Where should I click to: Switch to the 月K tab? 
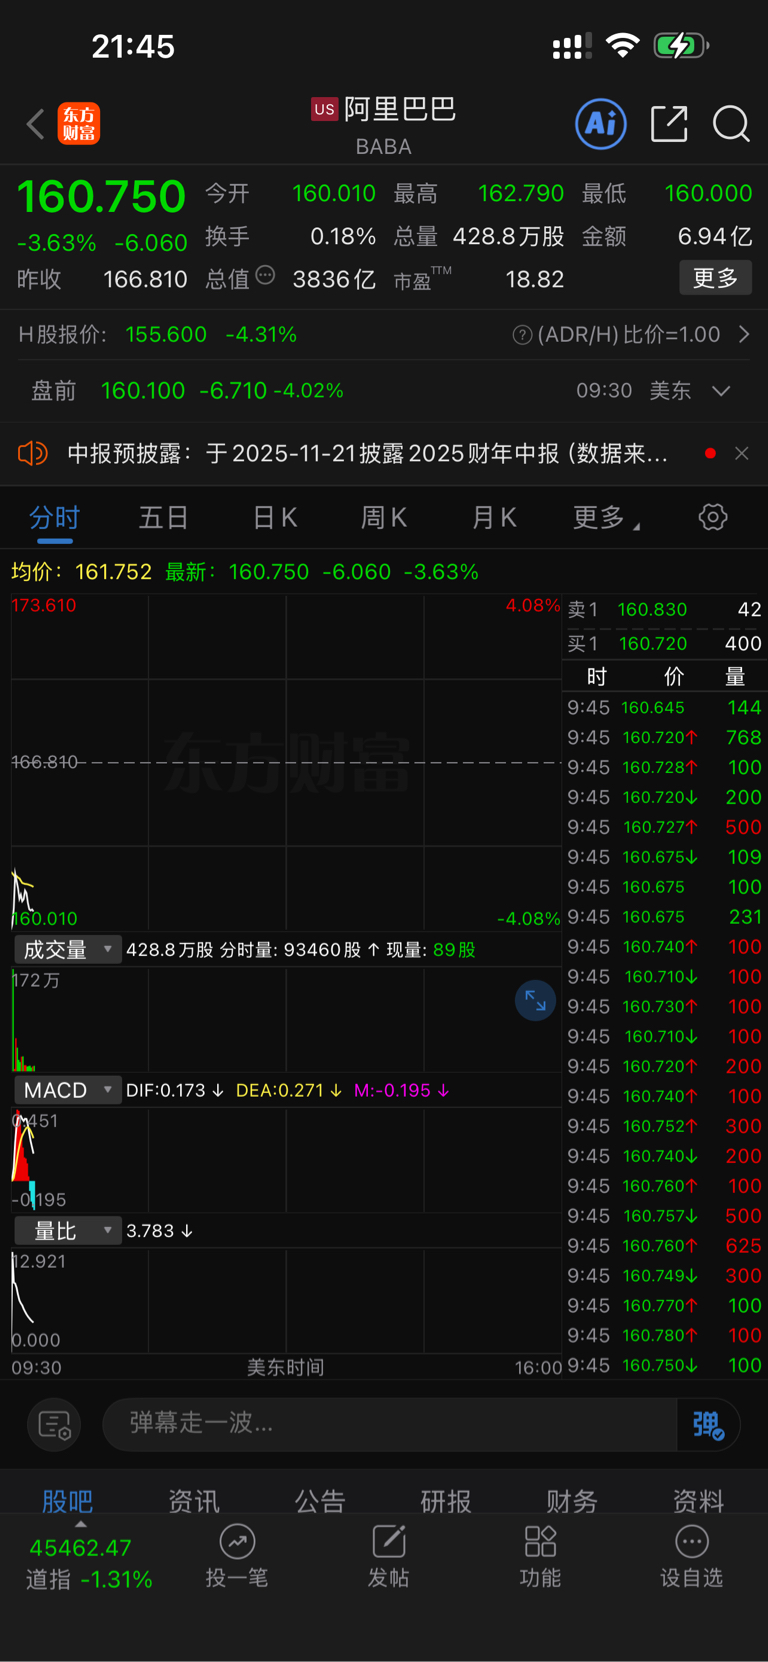[x=494, y=517]
